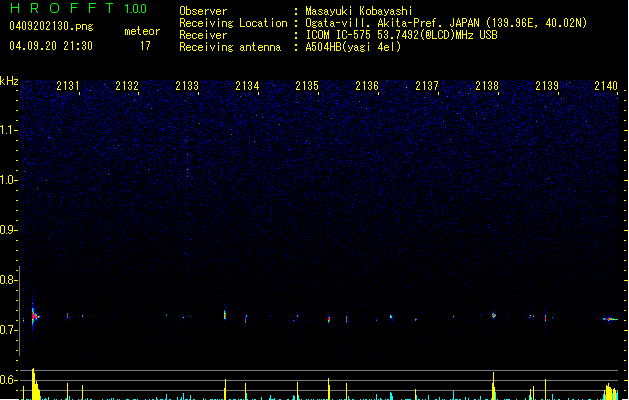Image resolution: width=629 pixels, height=400 pixels.
Task: Click the 0.8 kHz frequency label
Action: (9, 280)
